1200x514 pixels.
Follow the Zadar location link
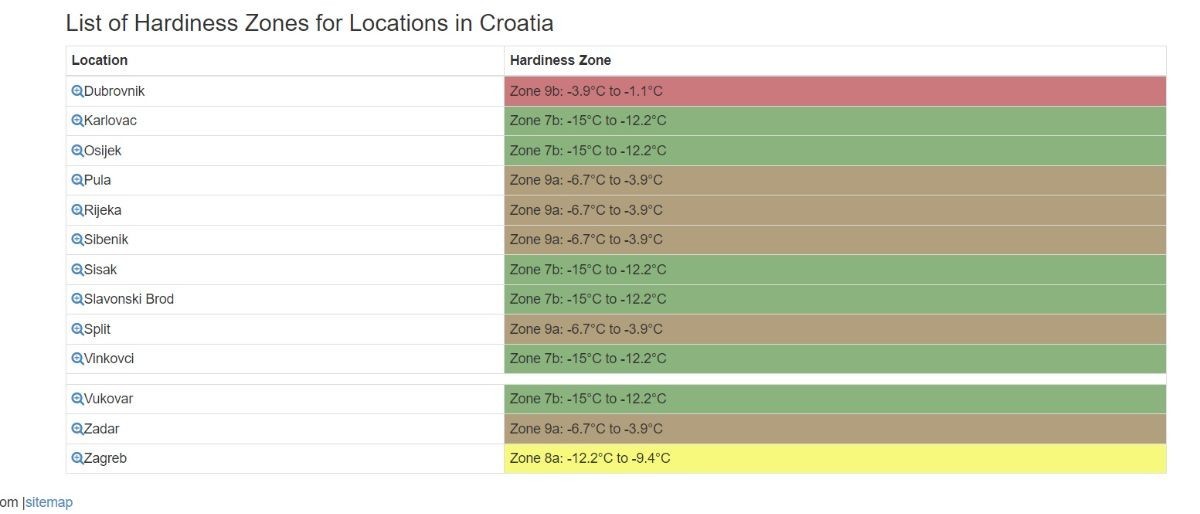101,429
